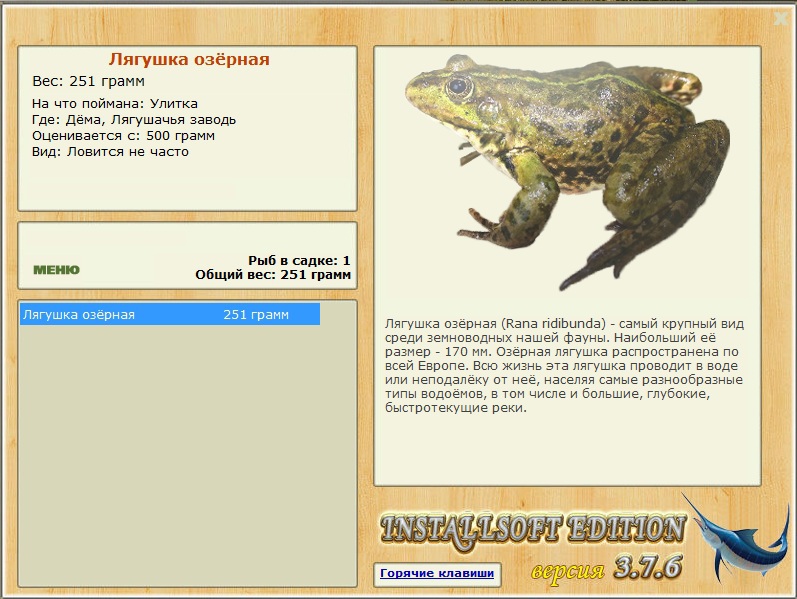The width and height of the screenshot is (797, 599).
Task: Click the Общий вес: 251 грамм total
Action: click(x=273, y=275)
